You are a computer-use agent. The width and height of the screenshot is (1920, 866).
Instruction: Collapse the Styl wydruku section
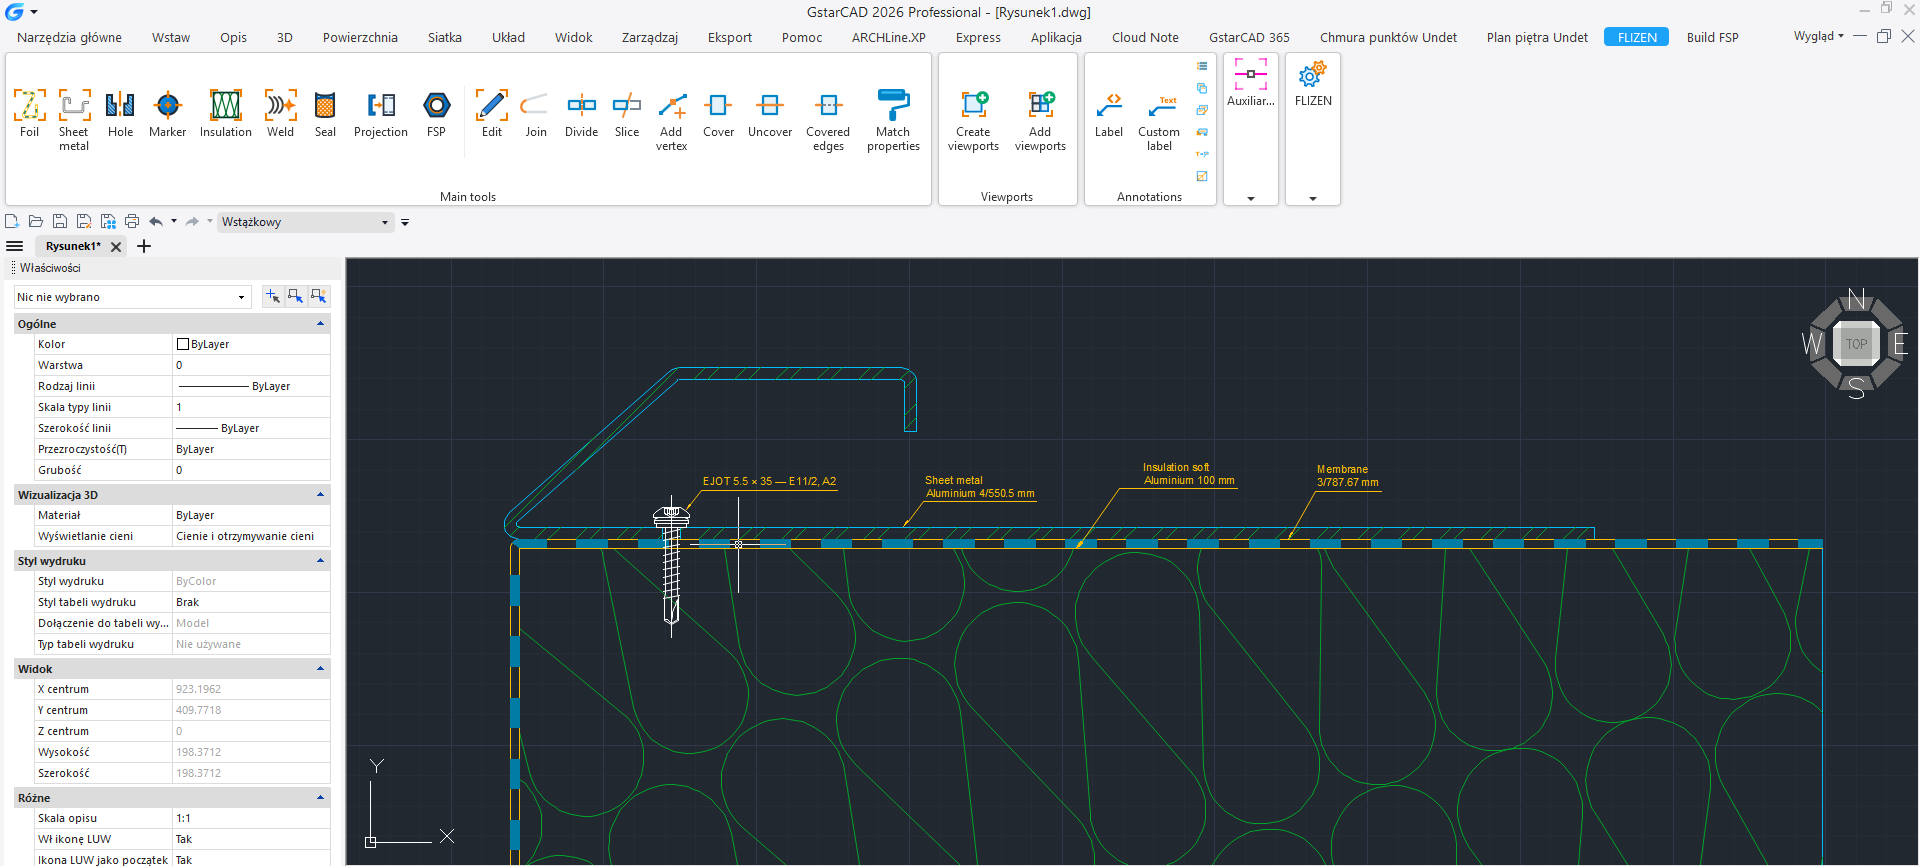[x=320, y=561]
